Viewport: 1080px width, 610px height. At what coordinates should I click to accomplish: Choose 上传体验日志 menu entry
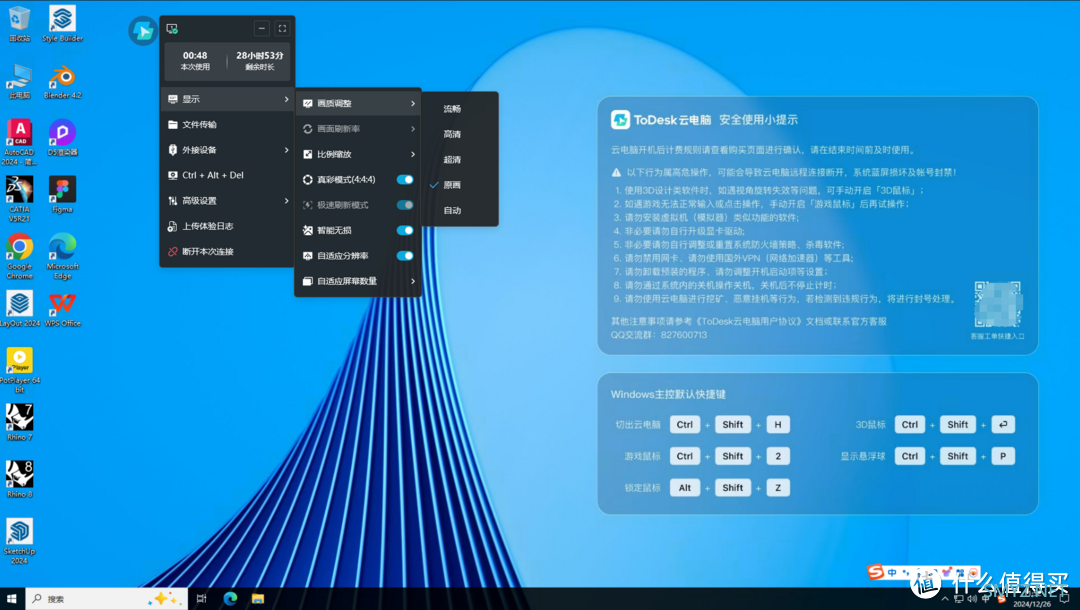(227, 227)
